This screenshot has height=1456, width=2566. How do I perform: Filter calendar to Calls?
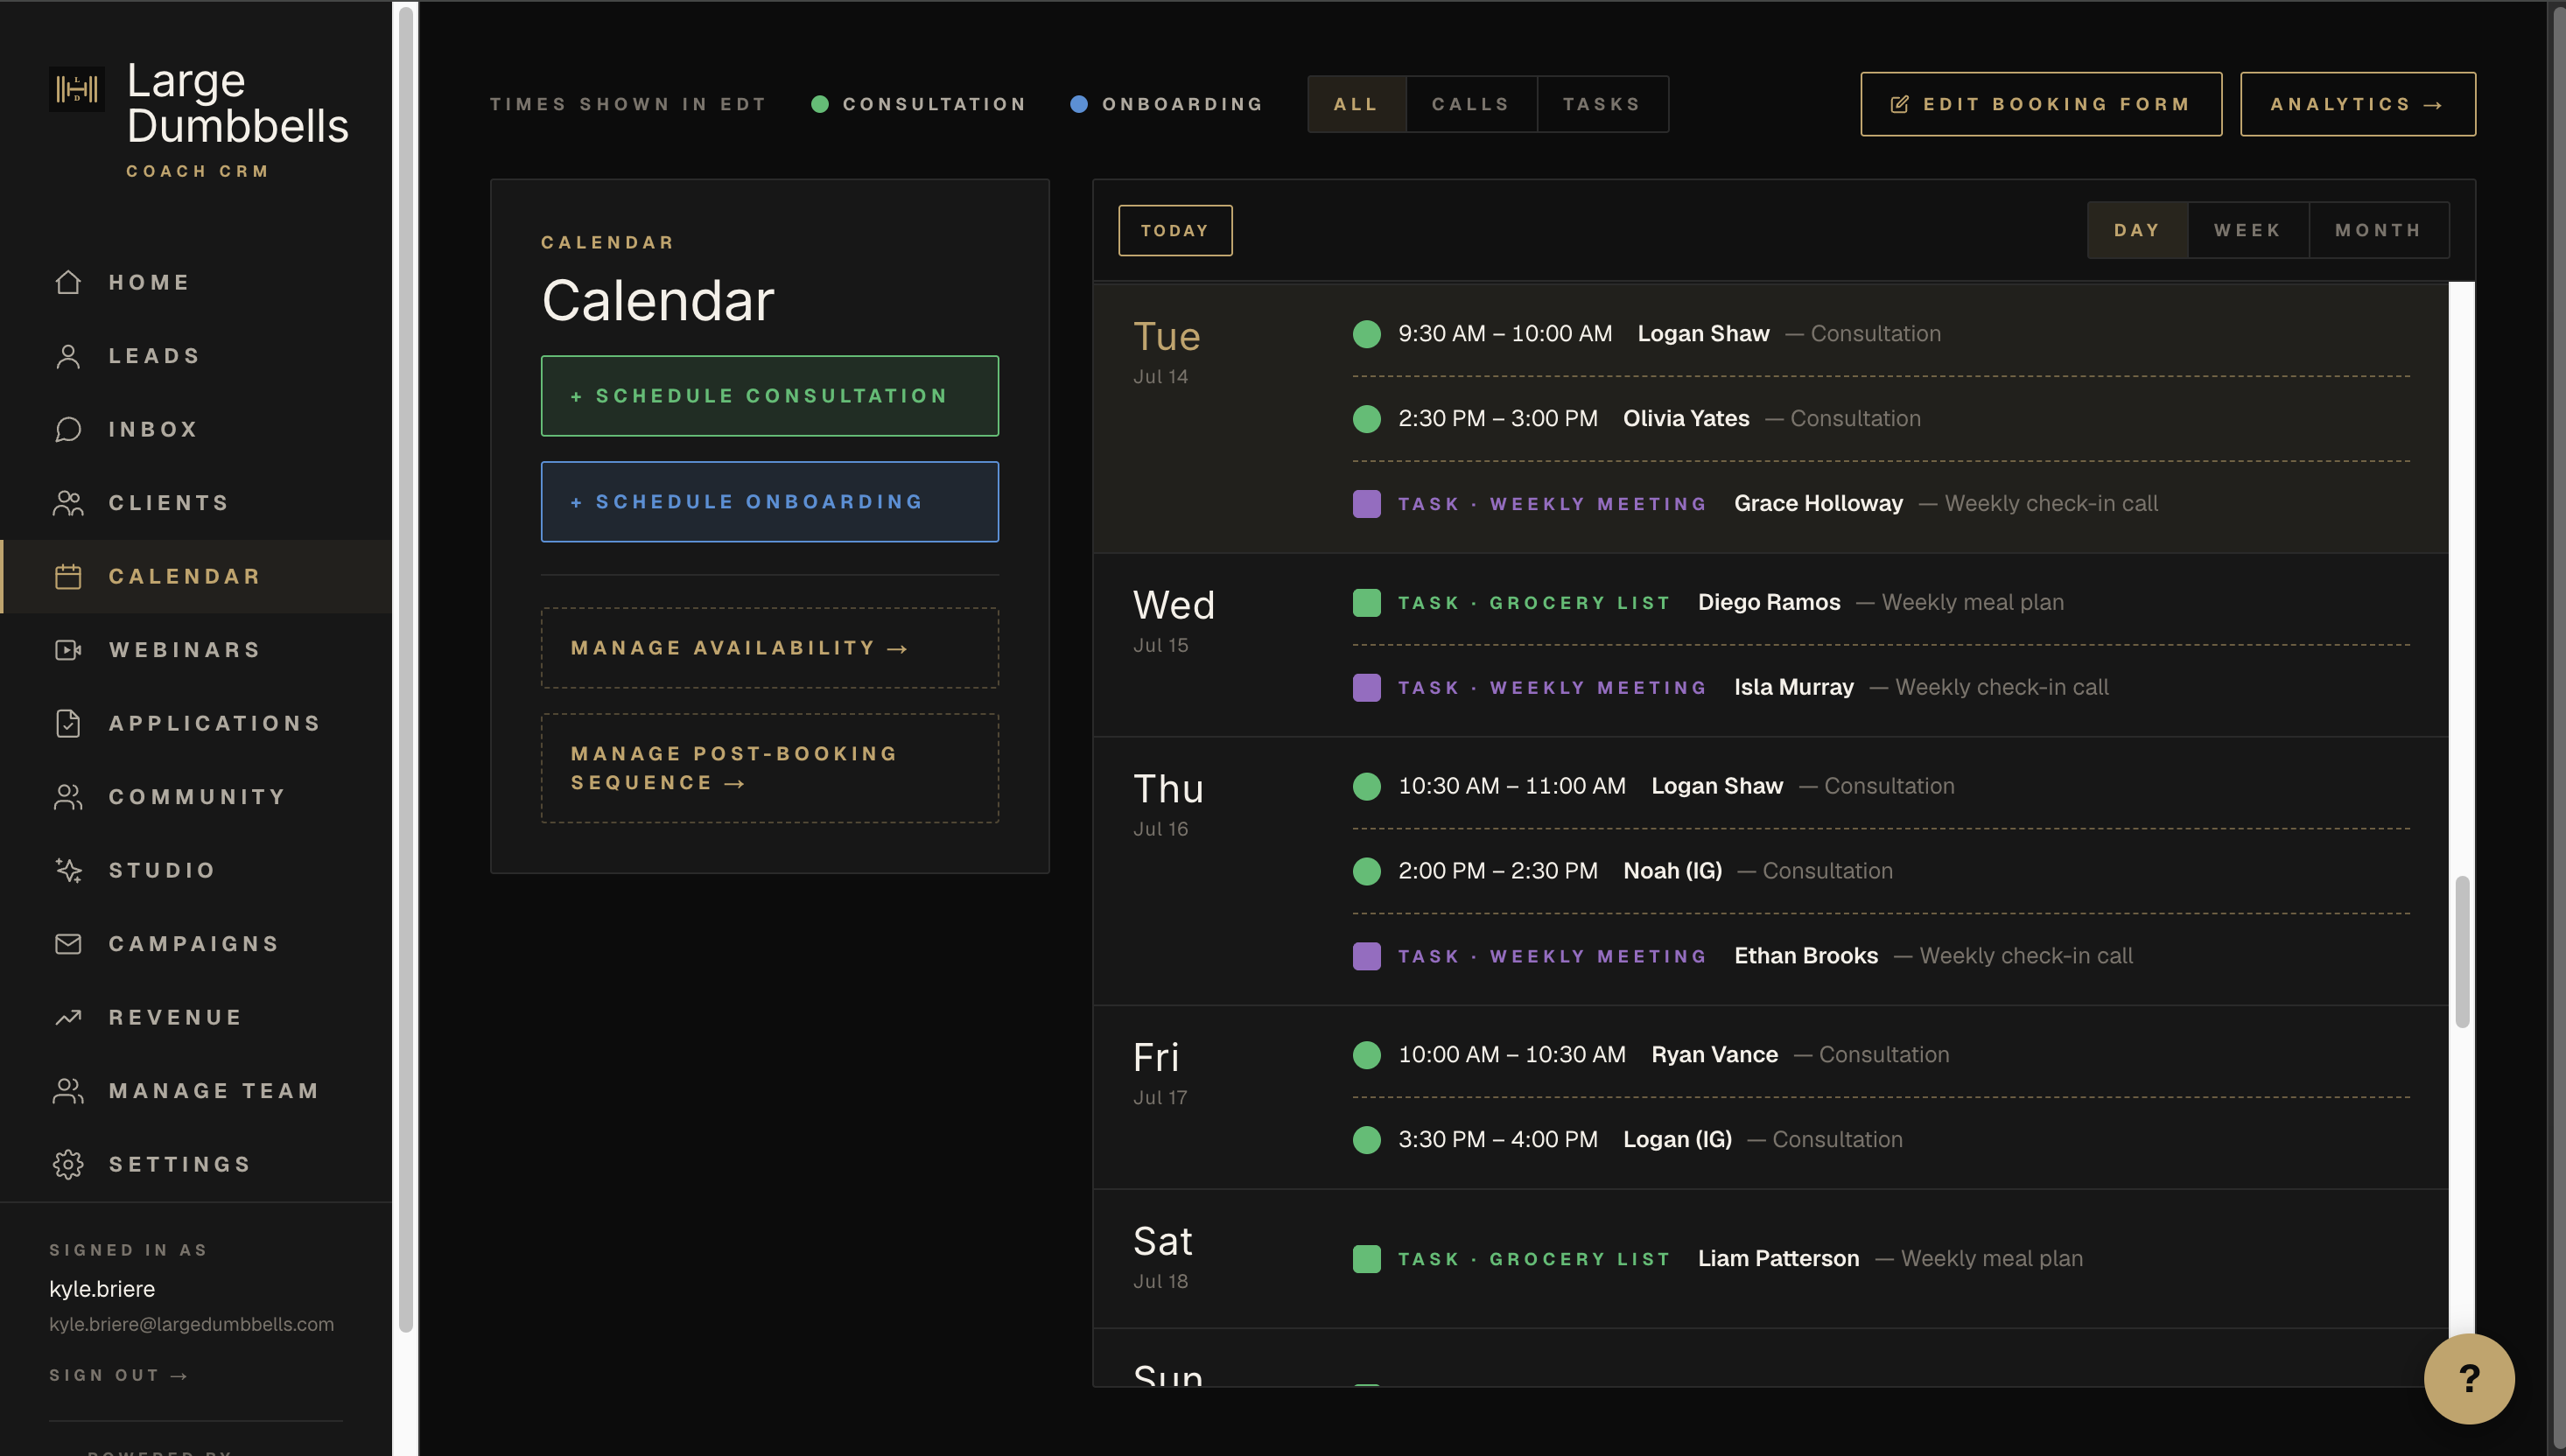point(1470,104)
